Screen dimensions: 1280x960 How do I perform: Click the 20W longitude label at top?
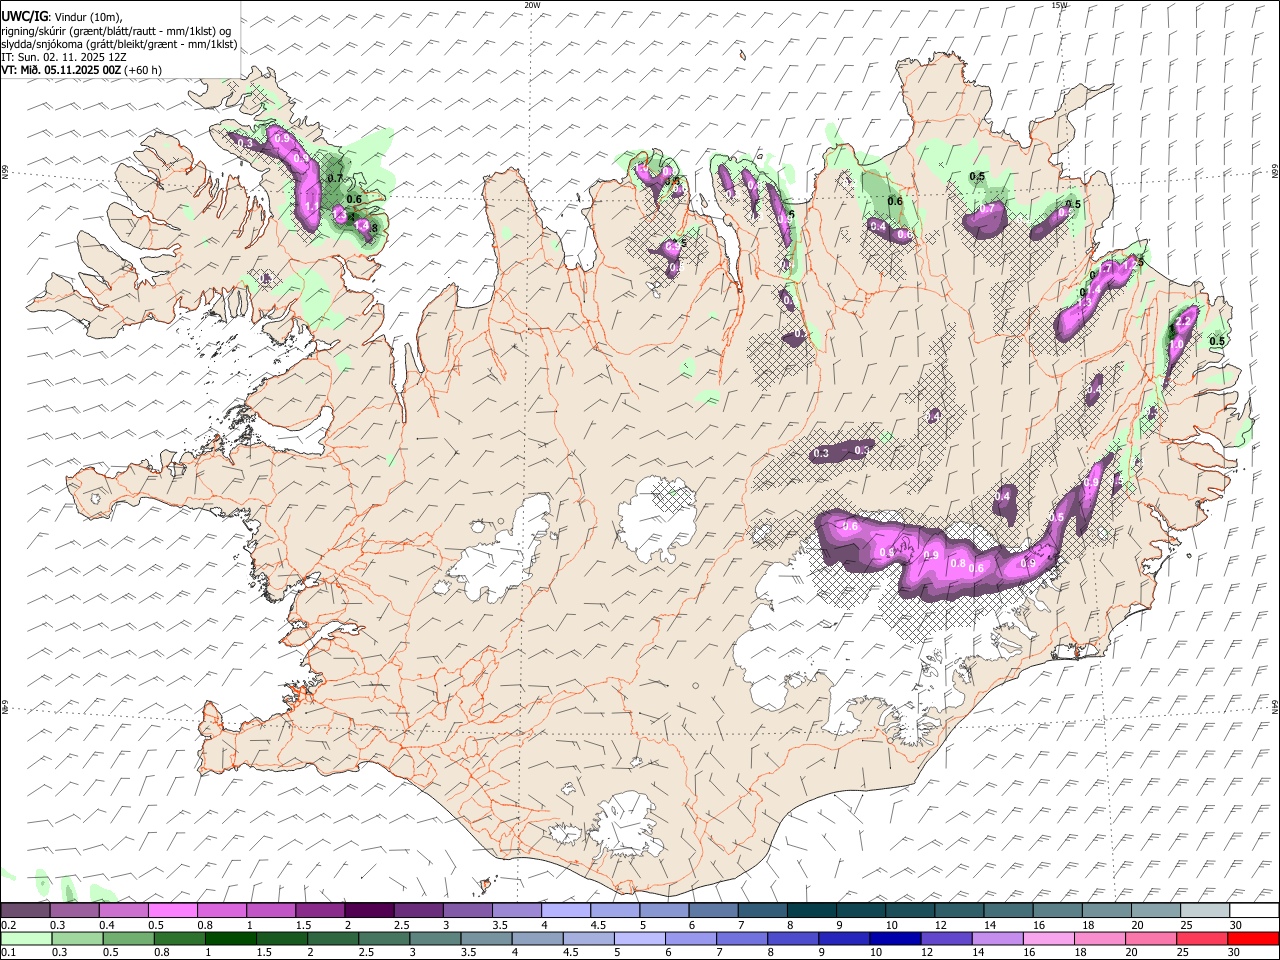532,5
